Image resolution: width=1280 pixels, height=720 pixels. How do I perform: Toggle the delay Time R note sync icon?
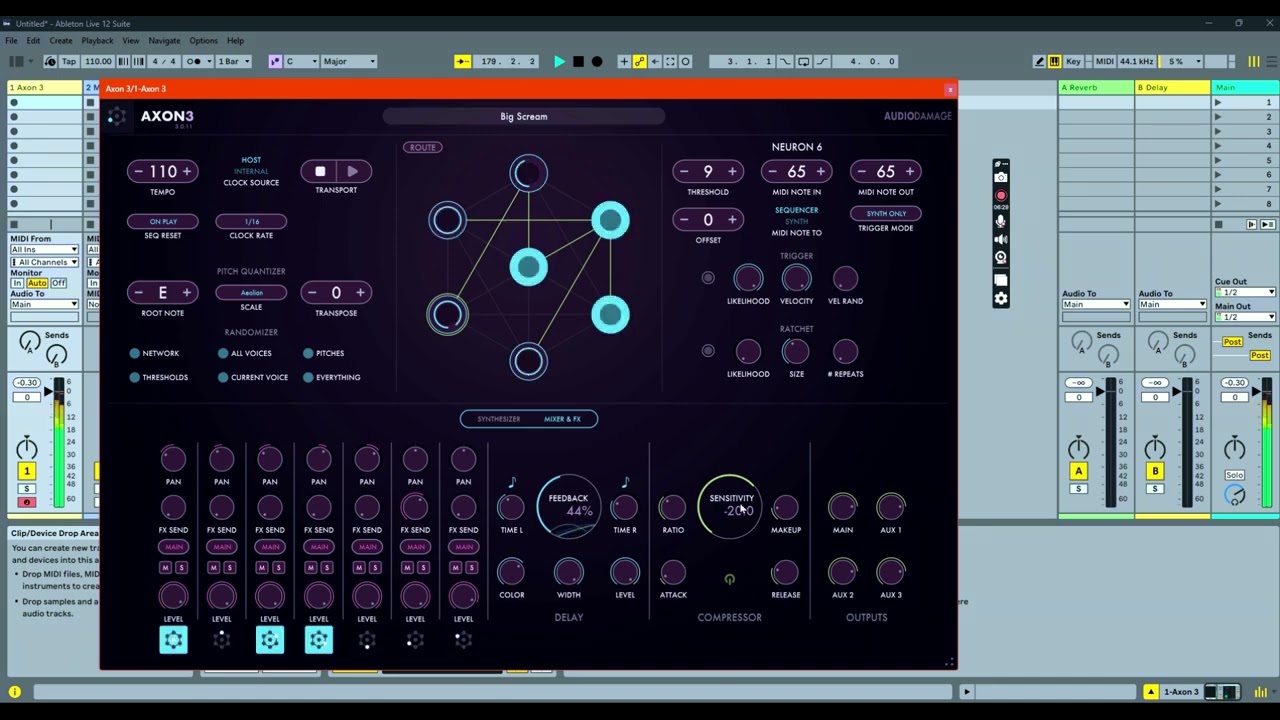[625, 482]
